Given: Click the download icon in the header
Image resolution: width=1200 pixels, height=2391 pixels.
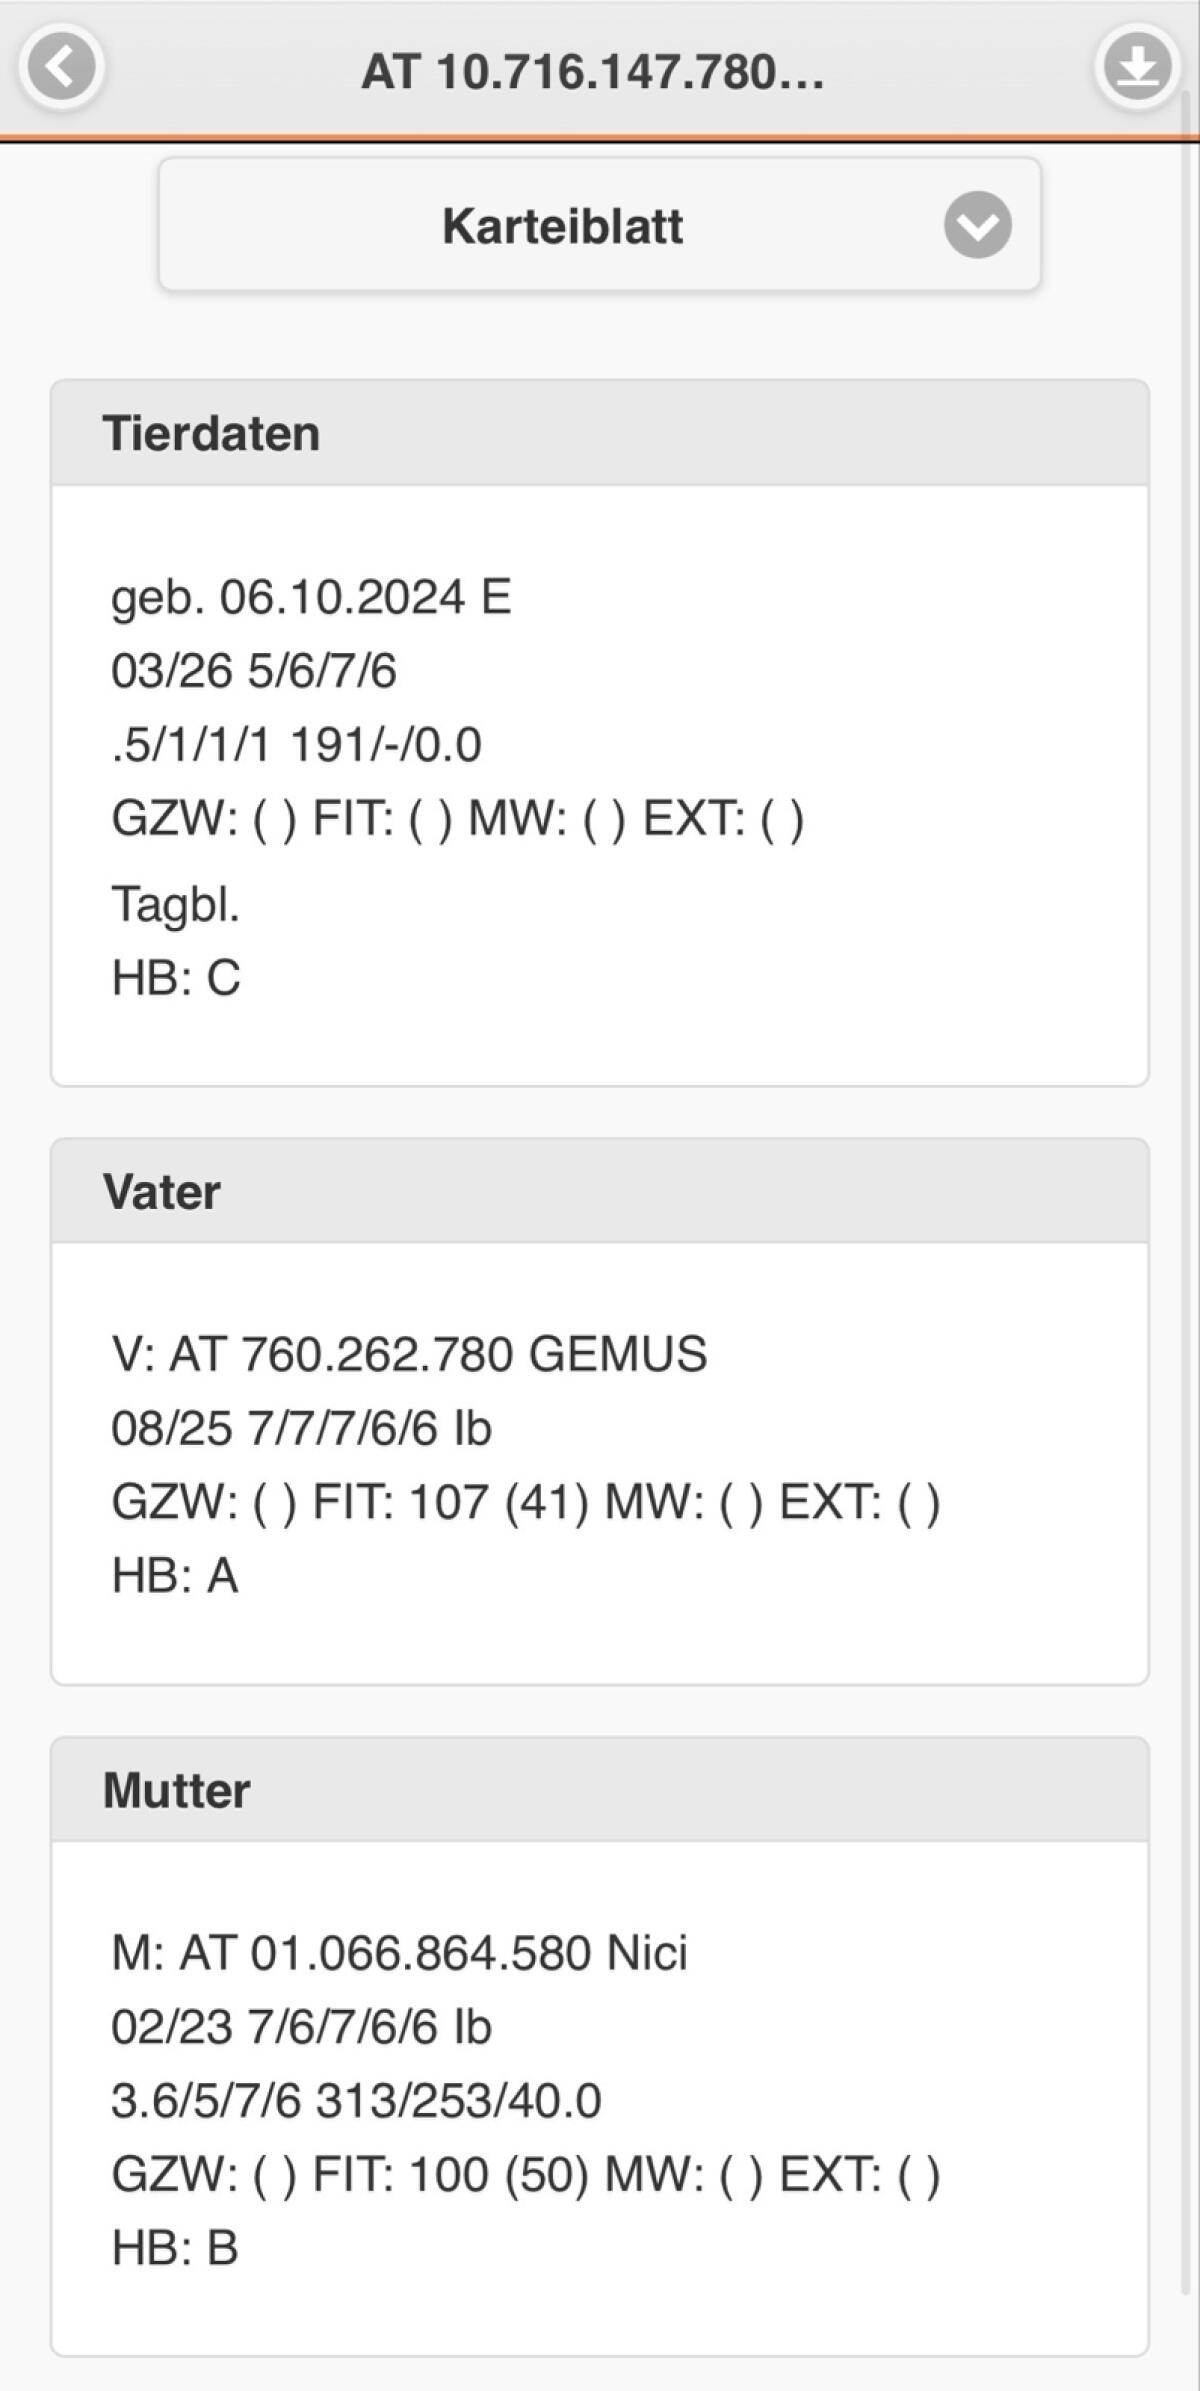Looking at the screenshot, I should pos(1137,68).
